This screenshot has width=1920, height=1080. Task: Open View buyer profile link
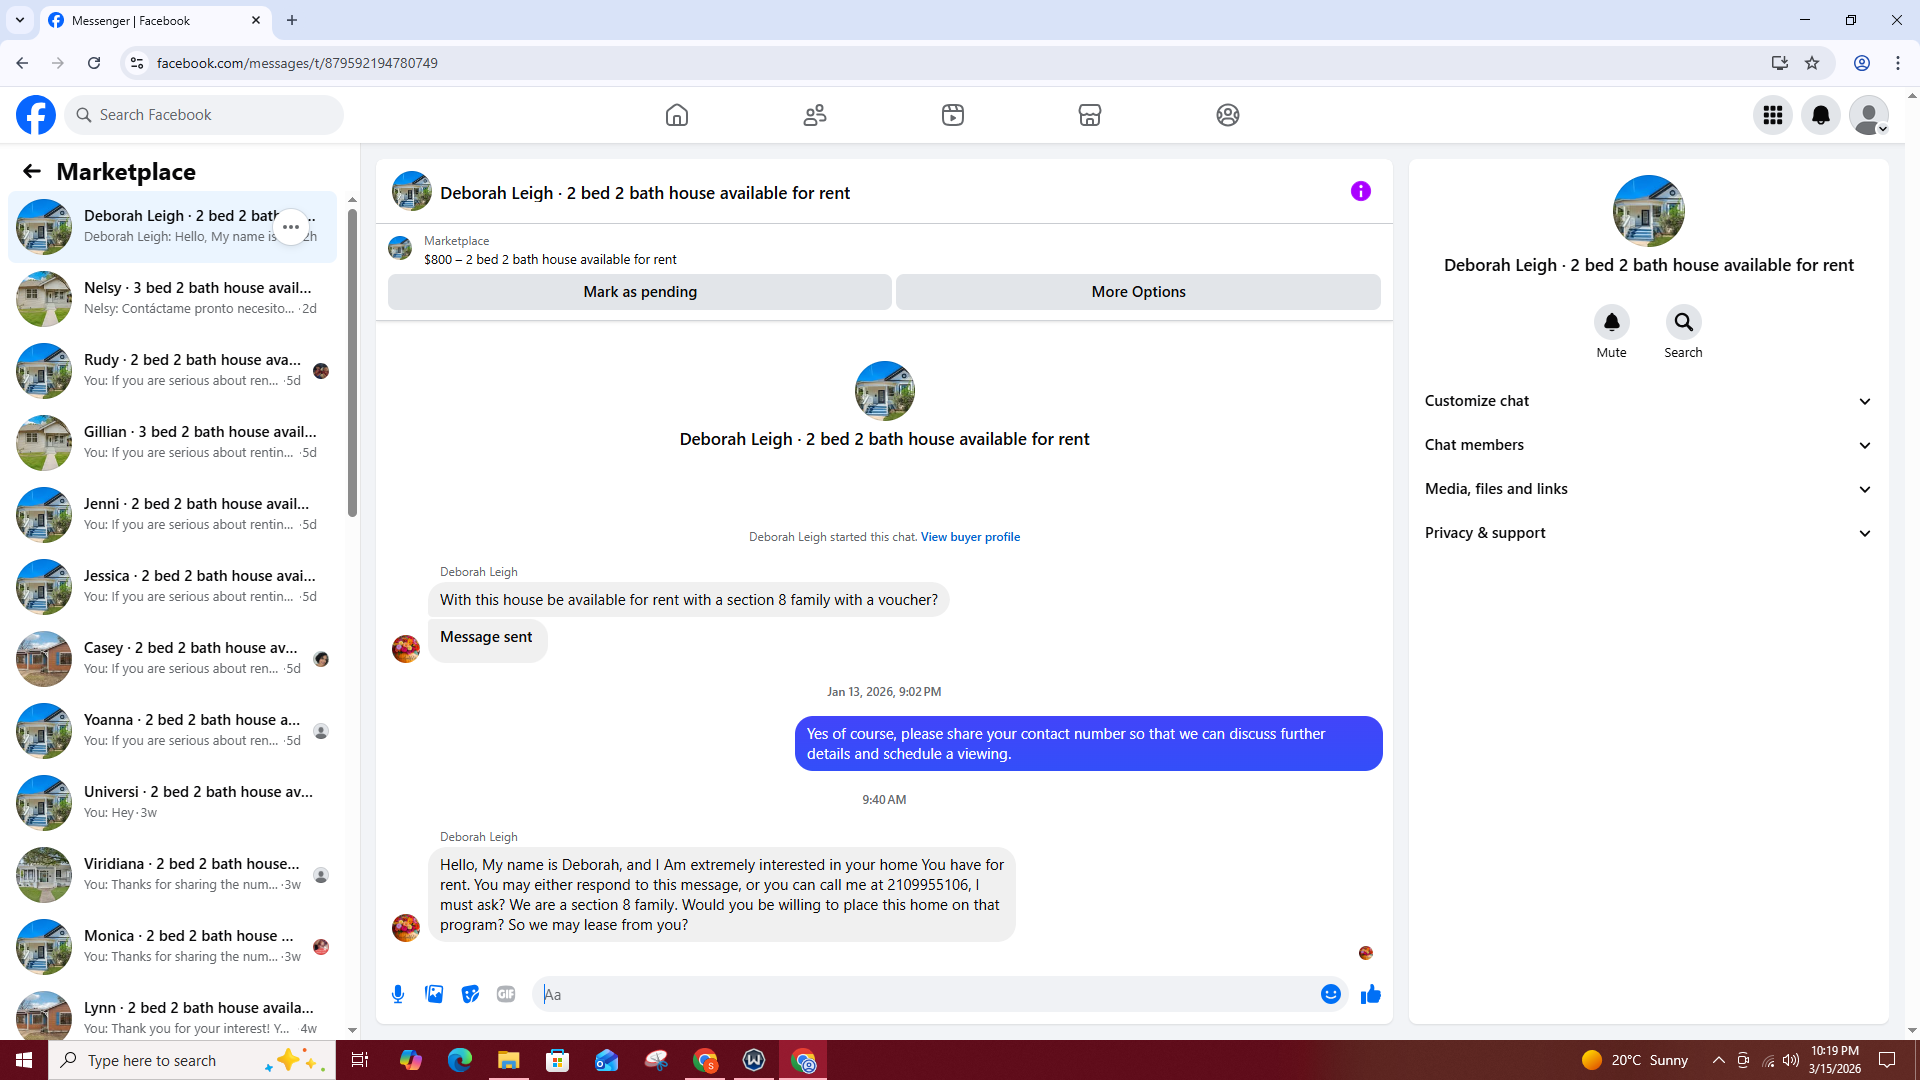(x=970, y=537)
